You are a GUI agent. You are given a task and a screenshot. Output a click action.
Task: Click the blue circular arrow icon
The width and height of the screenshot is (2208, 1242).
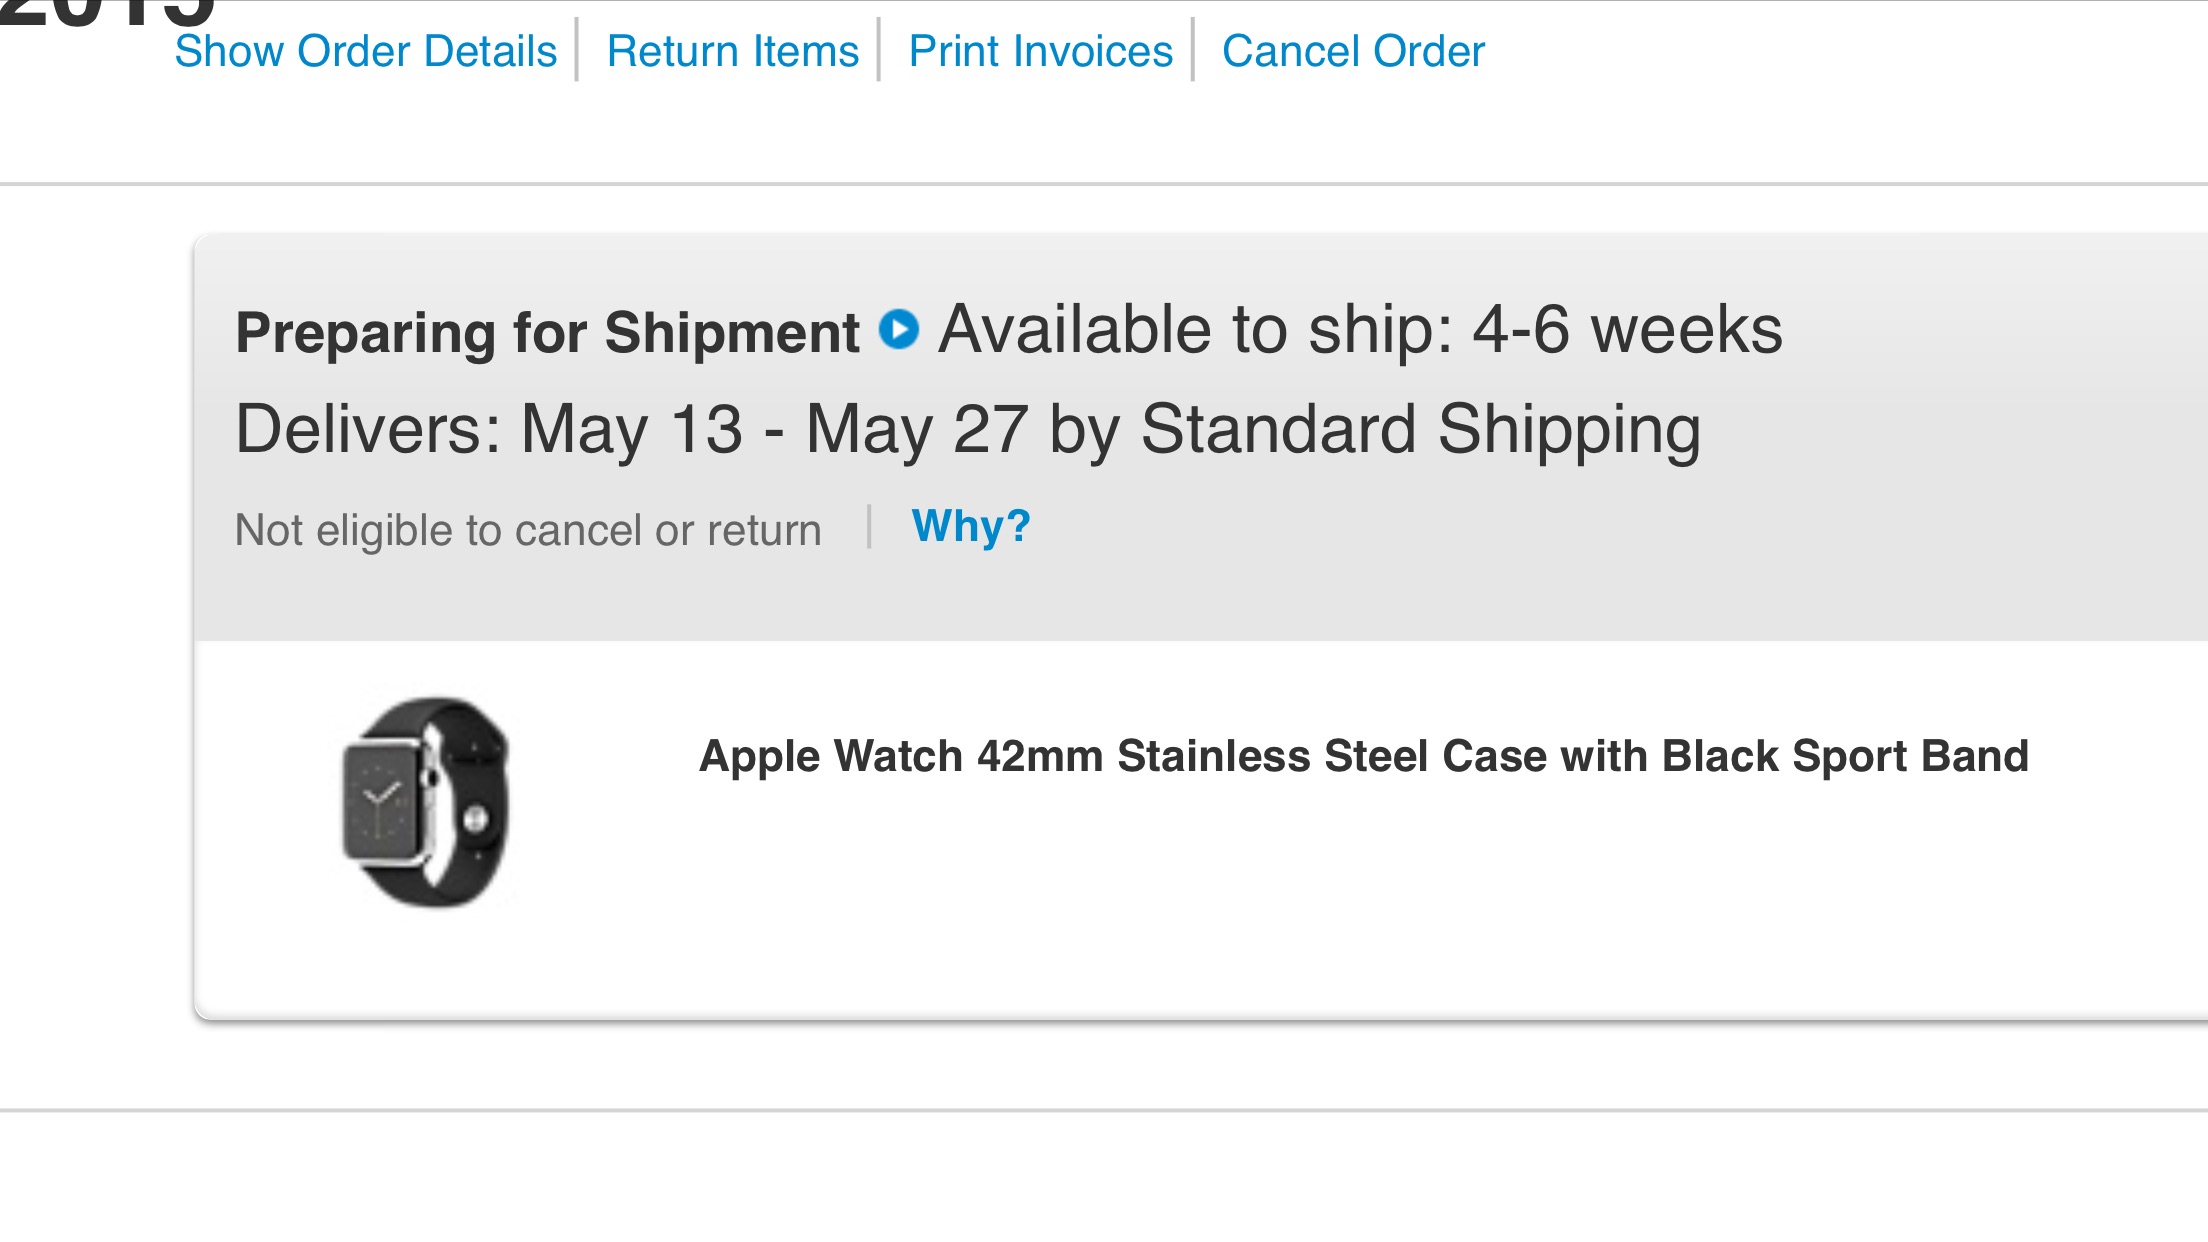(x=899, y=330)
